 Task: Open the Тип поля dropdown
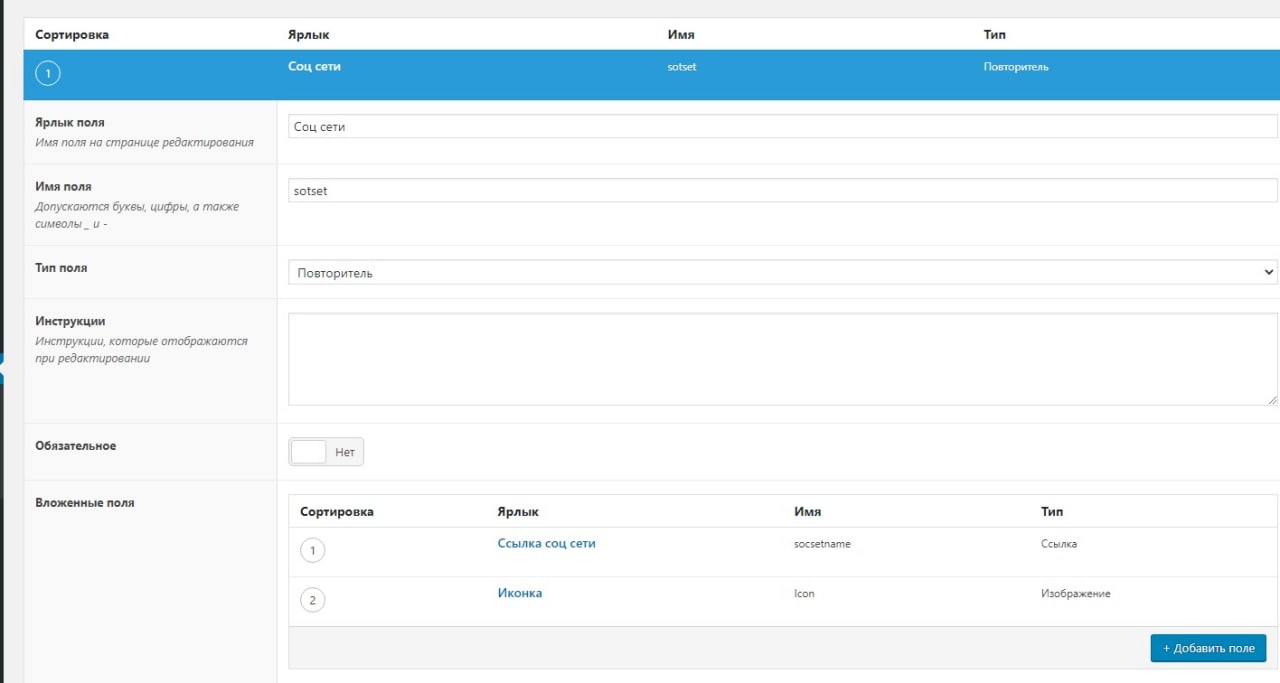[x=783, y=272]
